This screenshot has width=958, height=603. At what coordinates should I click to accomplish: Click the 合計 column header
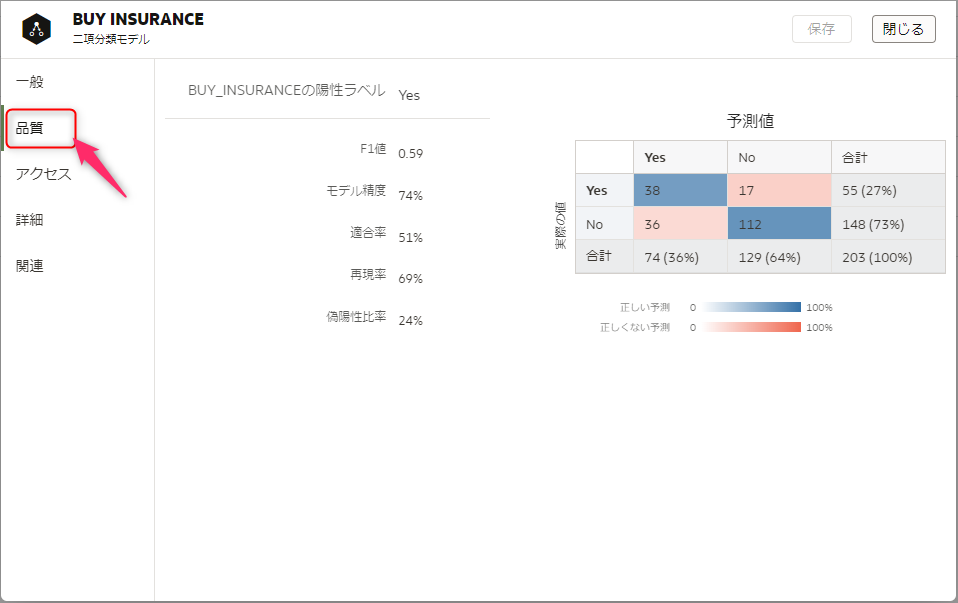coord(888,157)
